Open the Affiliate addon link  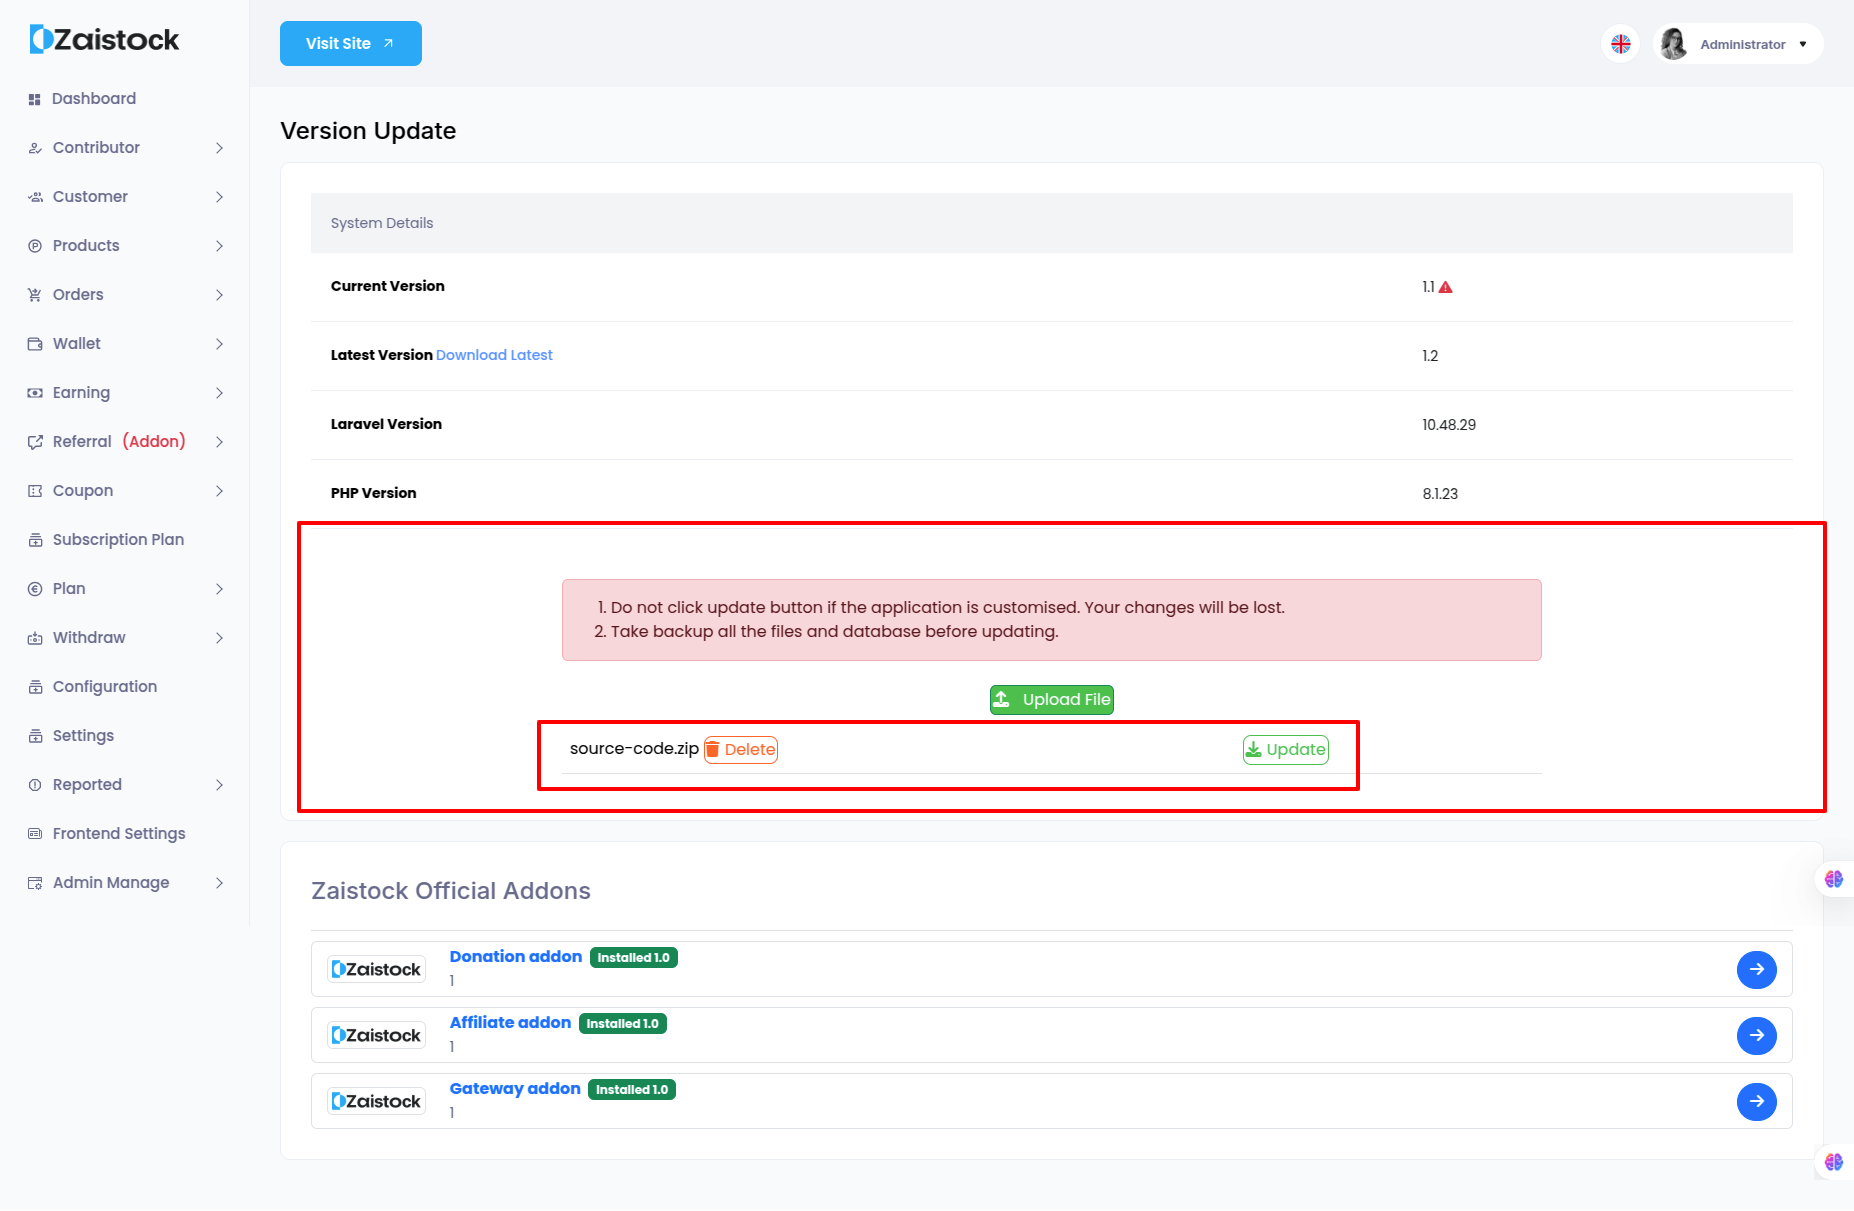point(511,1023)
